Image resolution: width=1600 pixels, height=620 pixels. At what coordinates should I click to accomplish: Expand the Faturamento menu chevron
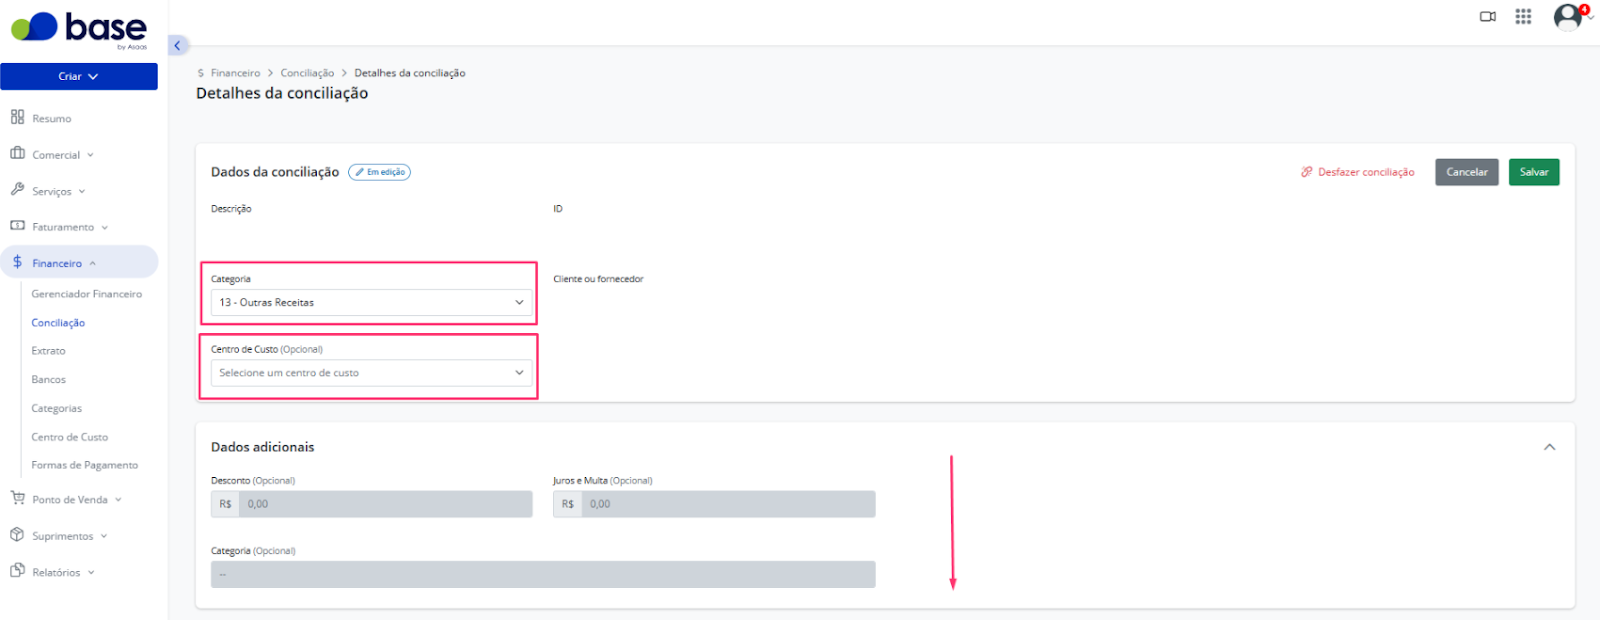tap(104, 227)
